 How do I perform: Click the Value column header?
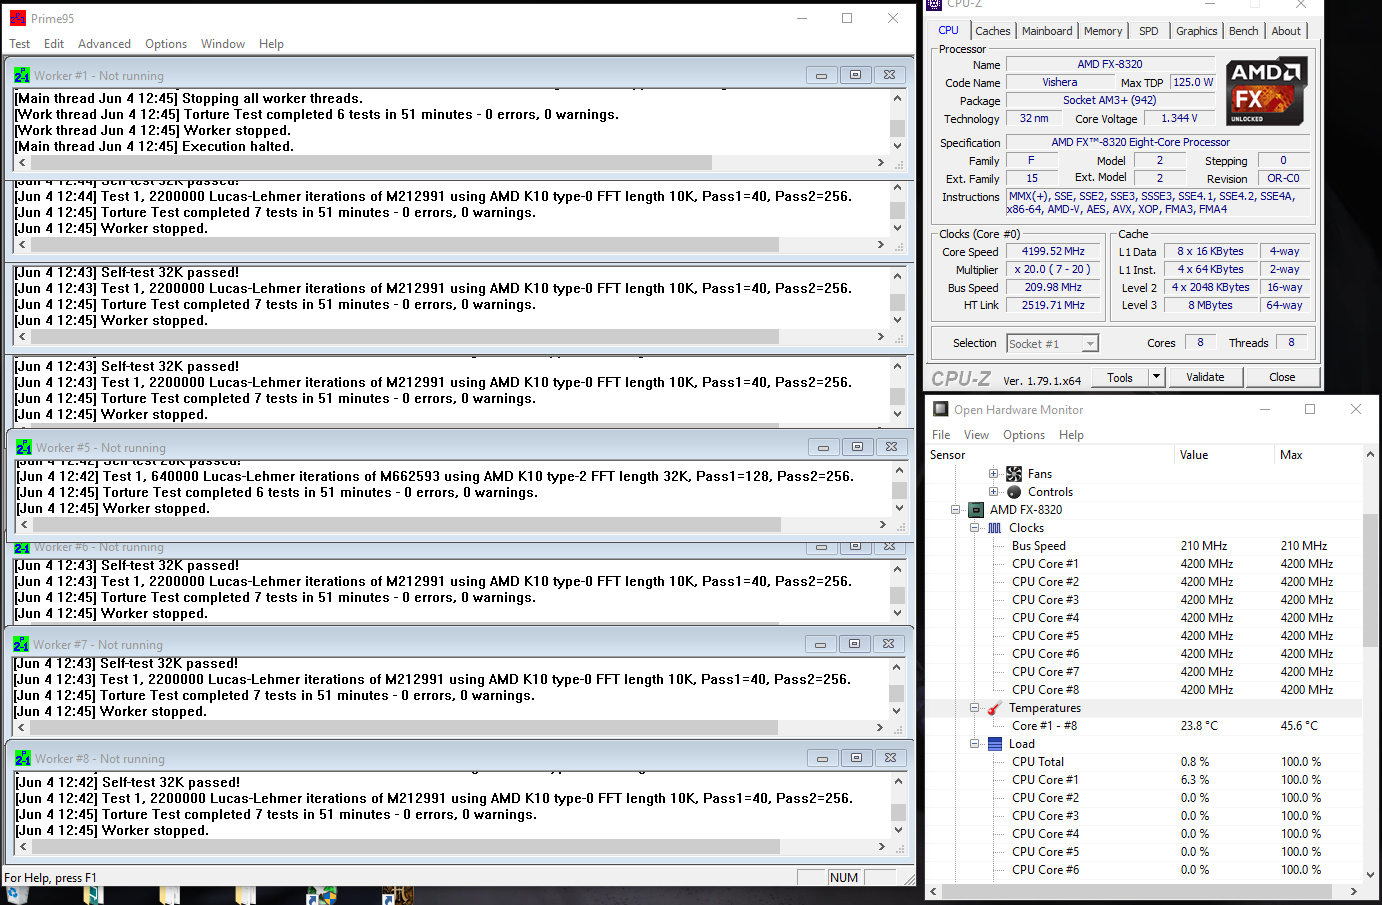coord(1223,455)
